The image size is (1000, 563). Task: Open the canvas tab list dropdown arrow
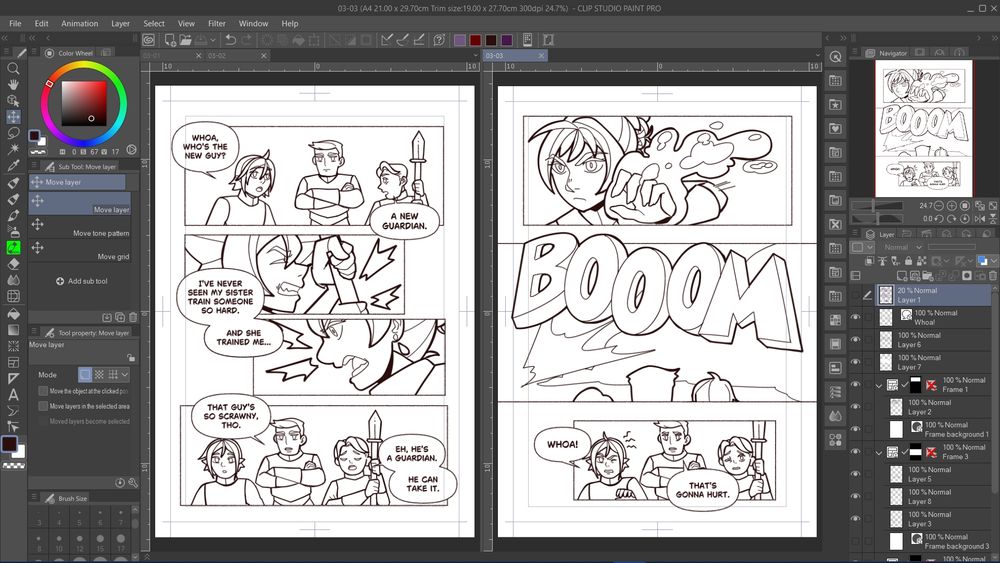(x=474, y=55)
